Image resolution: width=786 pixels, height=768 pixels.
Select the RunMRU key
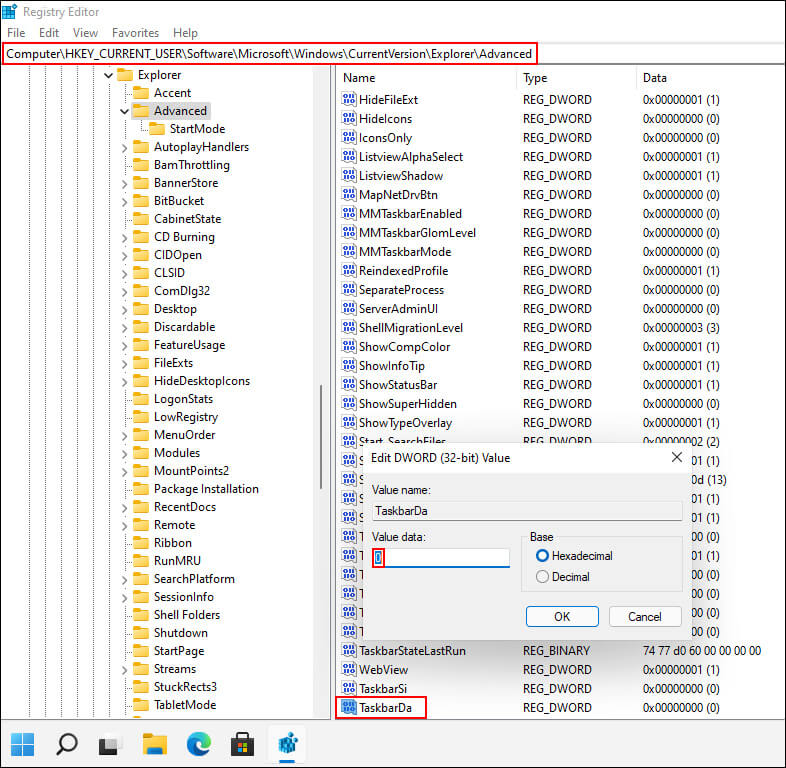pyautogui.click(x=177, y=560)
